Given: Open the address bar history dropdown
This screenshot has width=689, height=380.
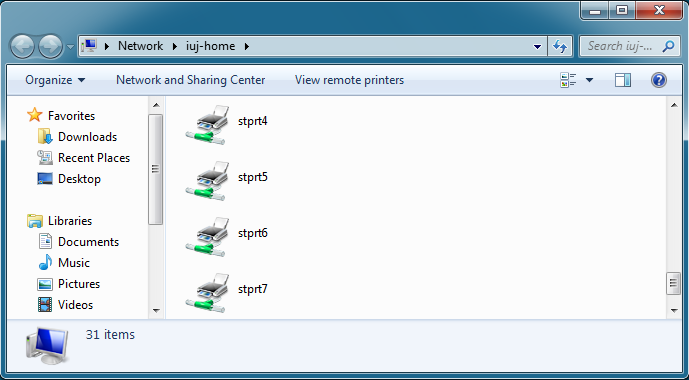Looking at the screenshot, I should pos(537,46).
